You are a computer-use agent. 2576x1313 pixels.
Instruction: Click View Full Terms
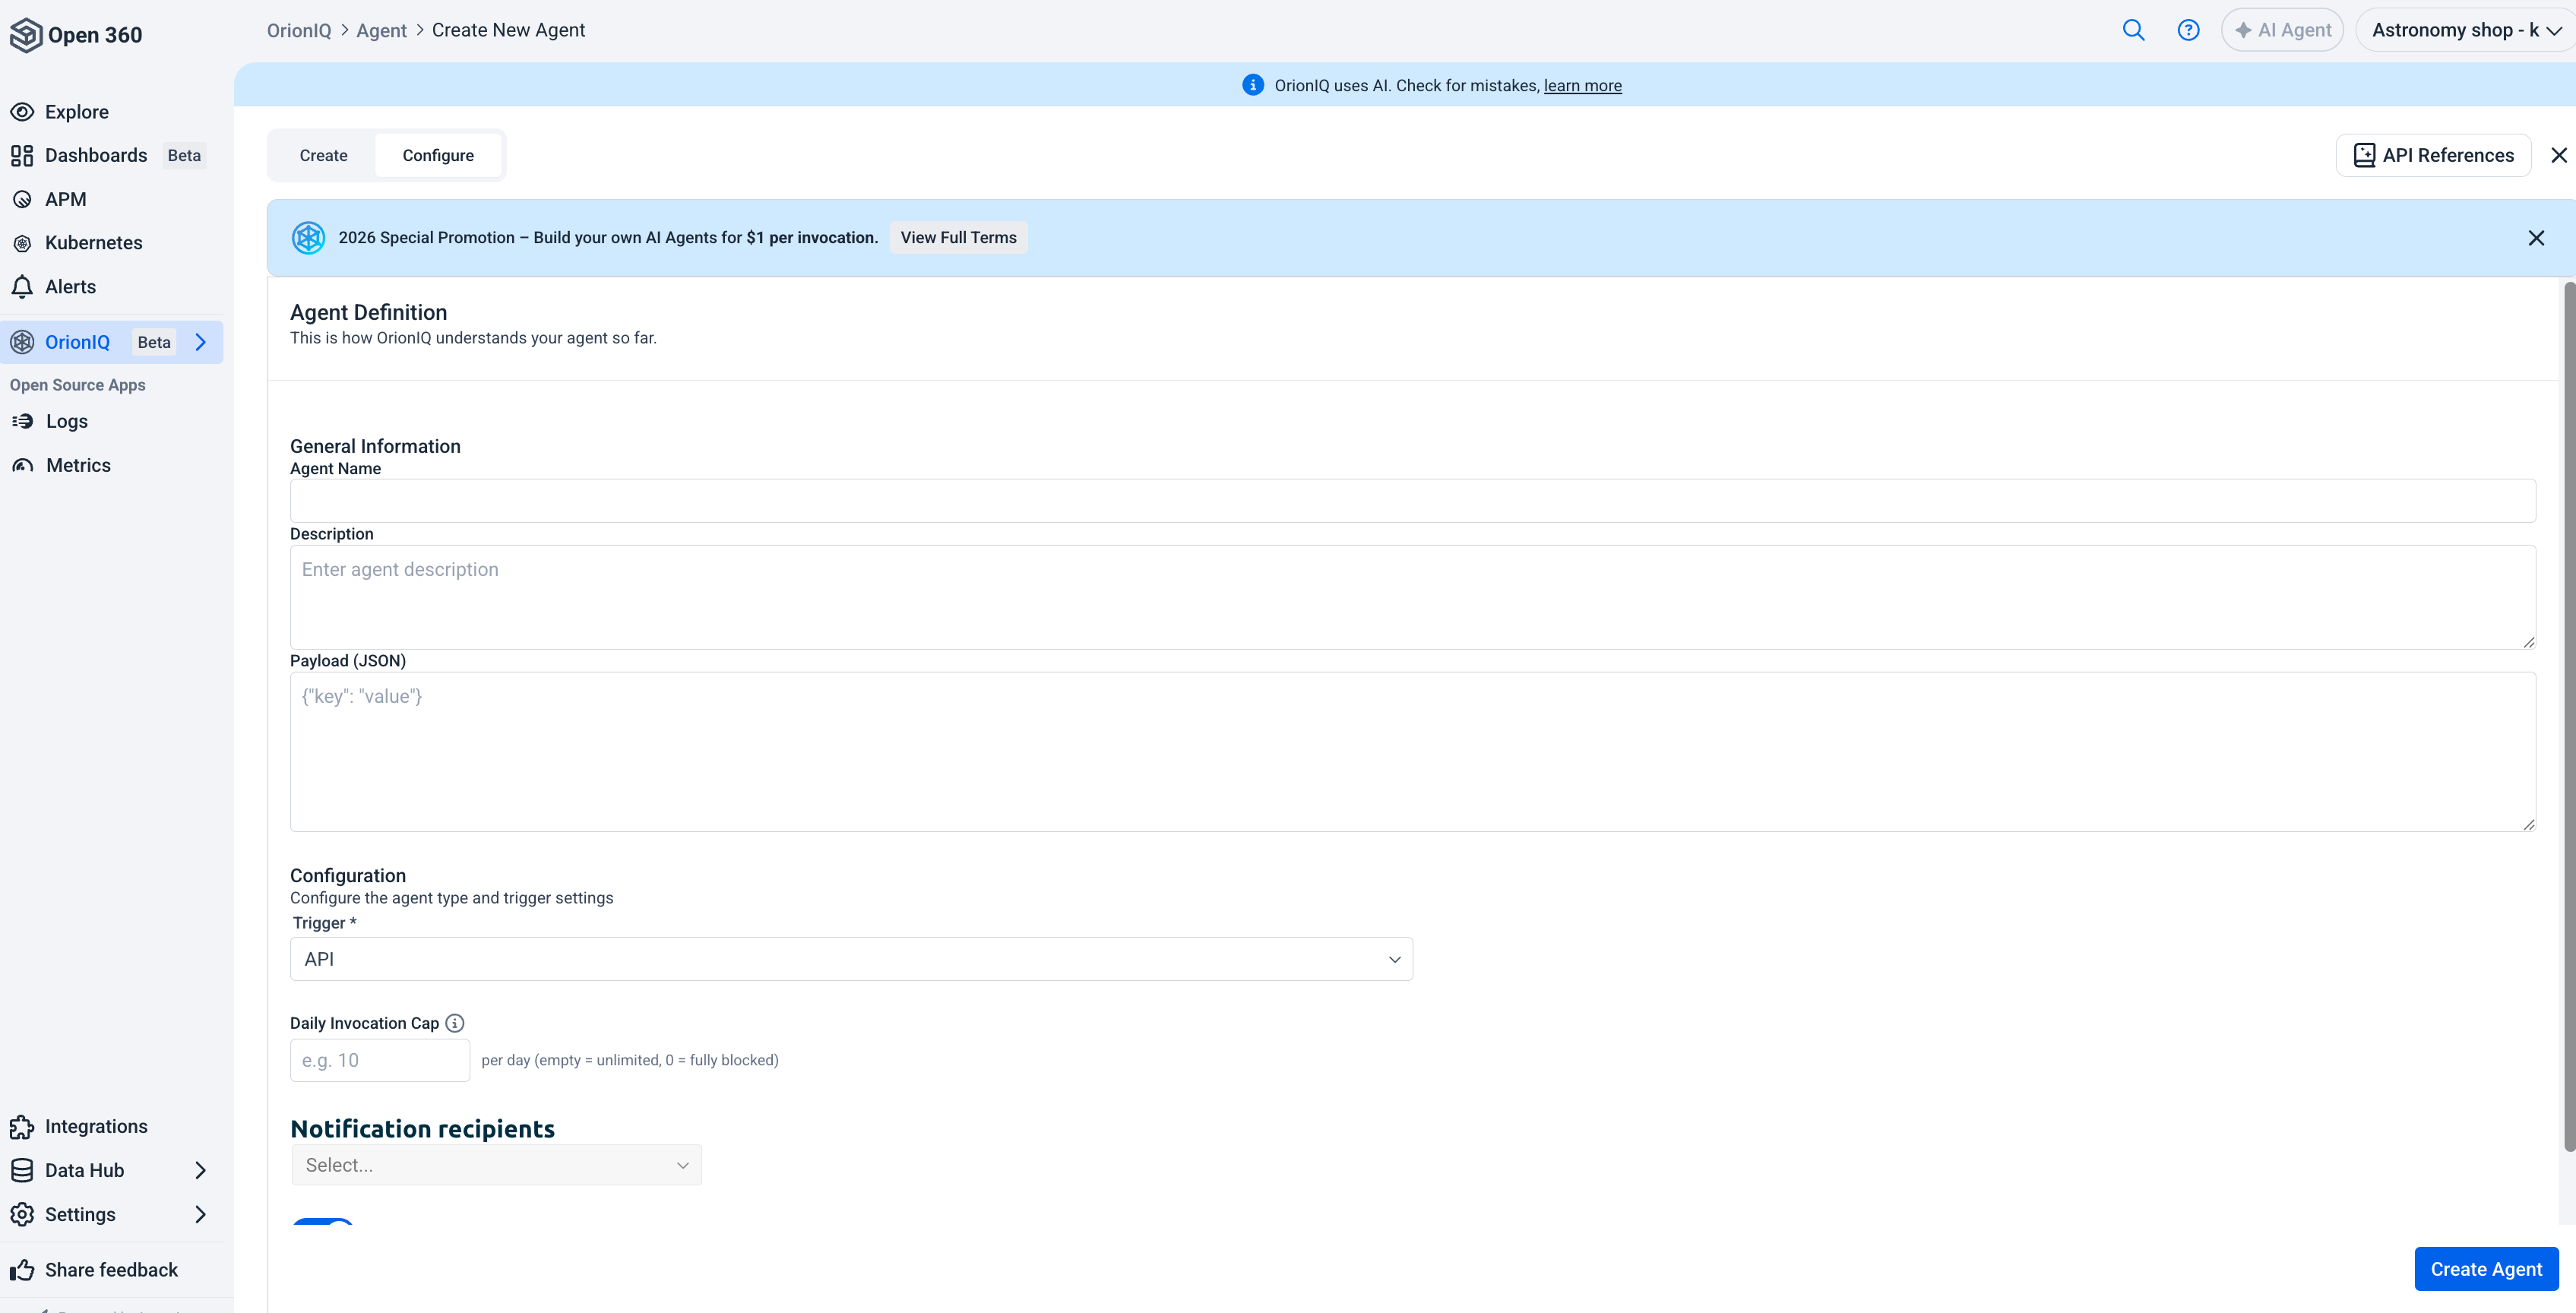[x=957, y=237]
